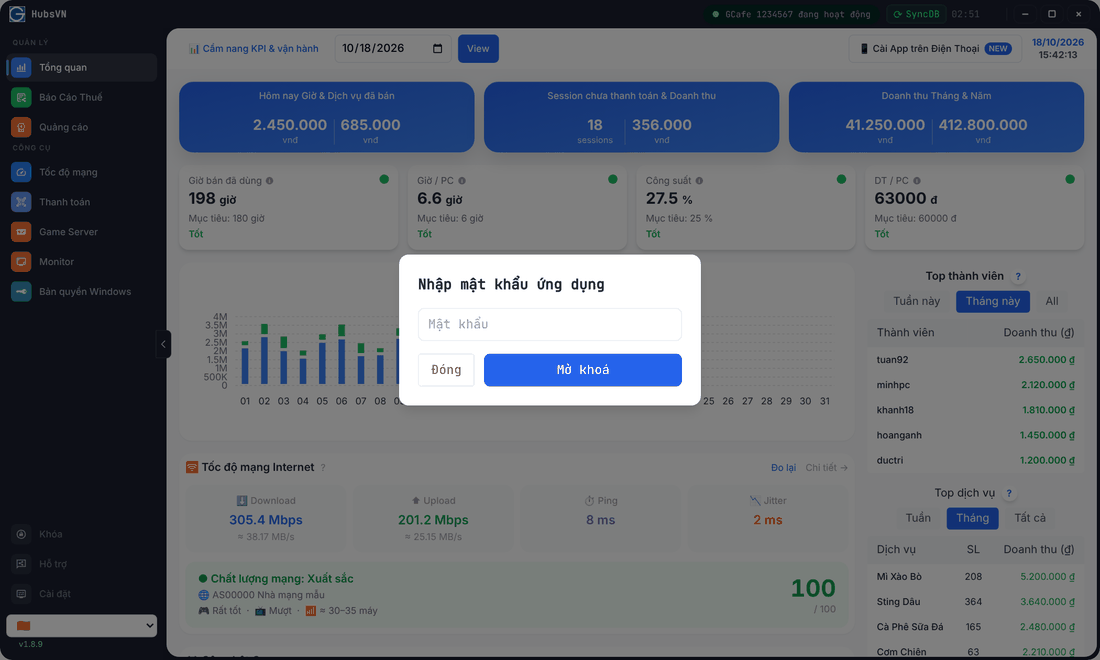This screenshot has width=1100, height=660.
Task: Show All members tab
Action: [x=1052, y=301]
